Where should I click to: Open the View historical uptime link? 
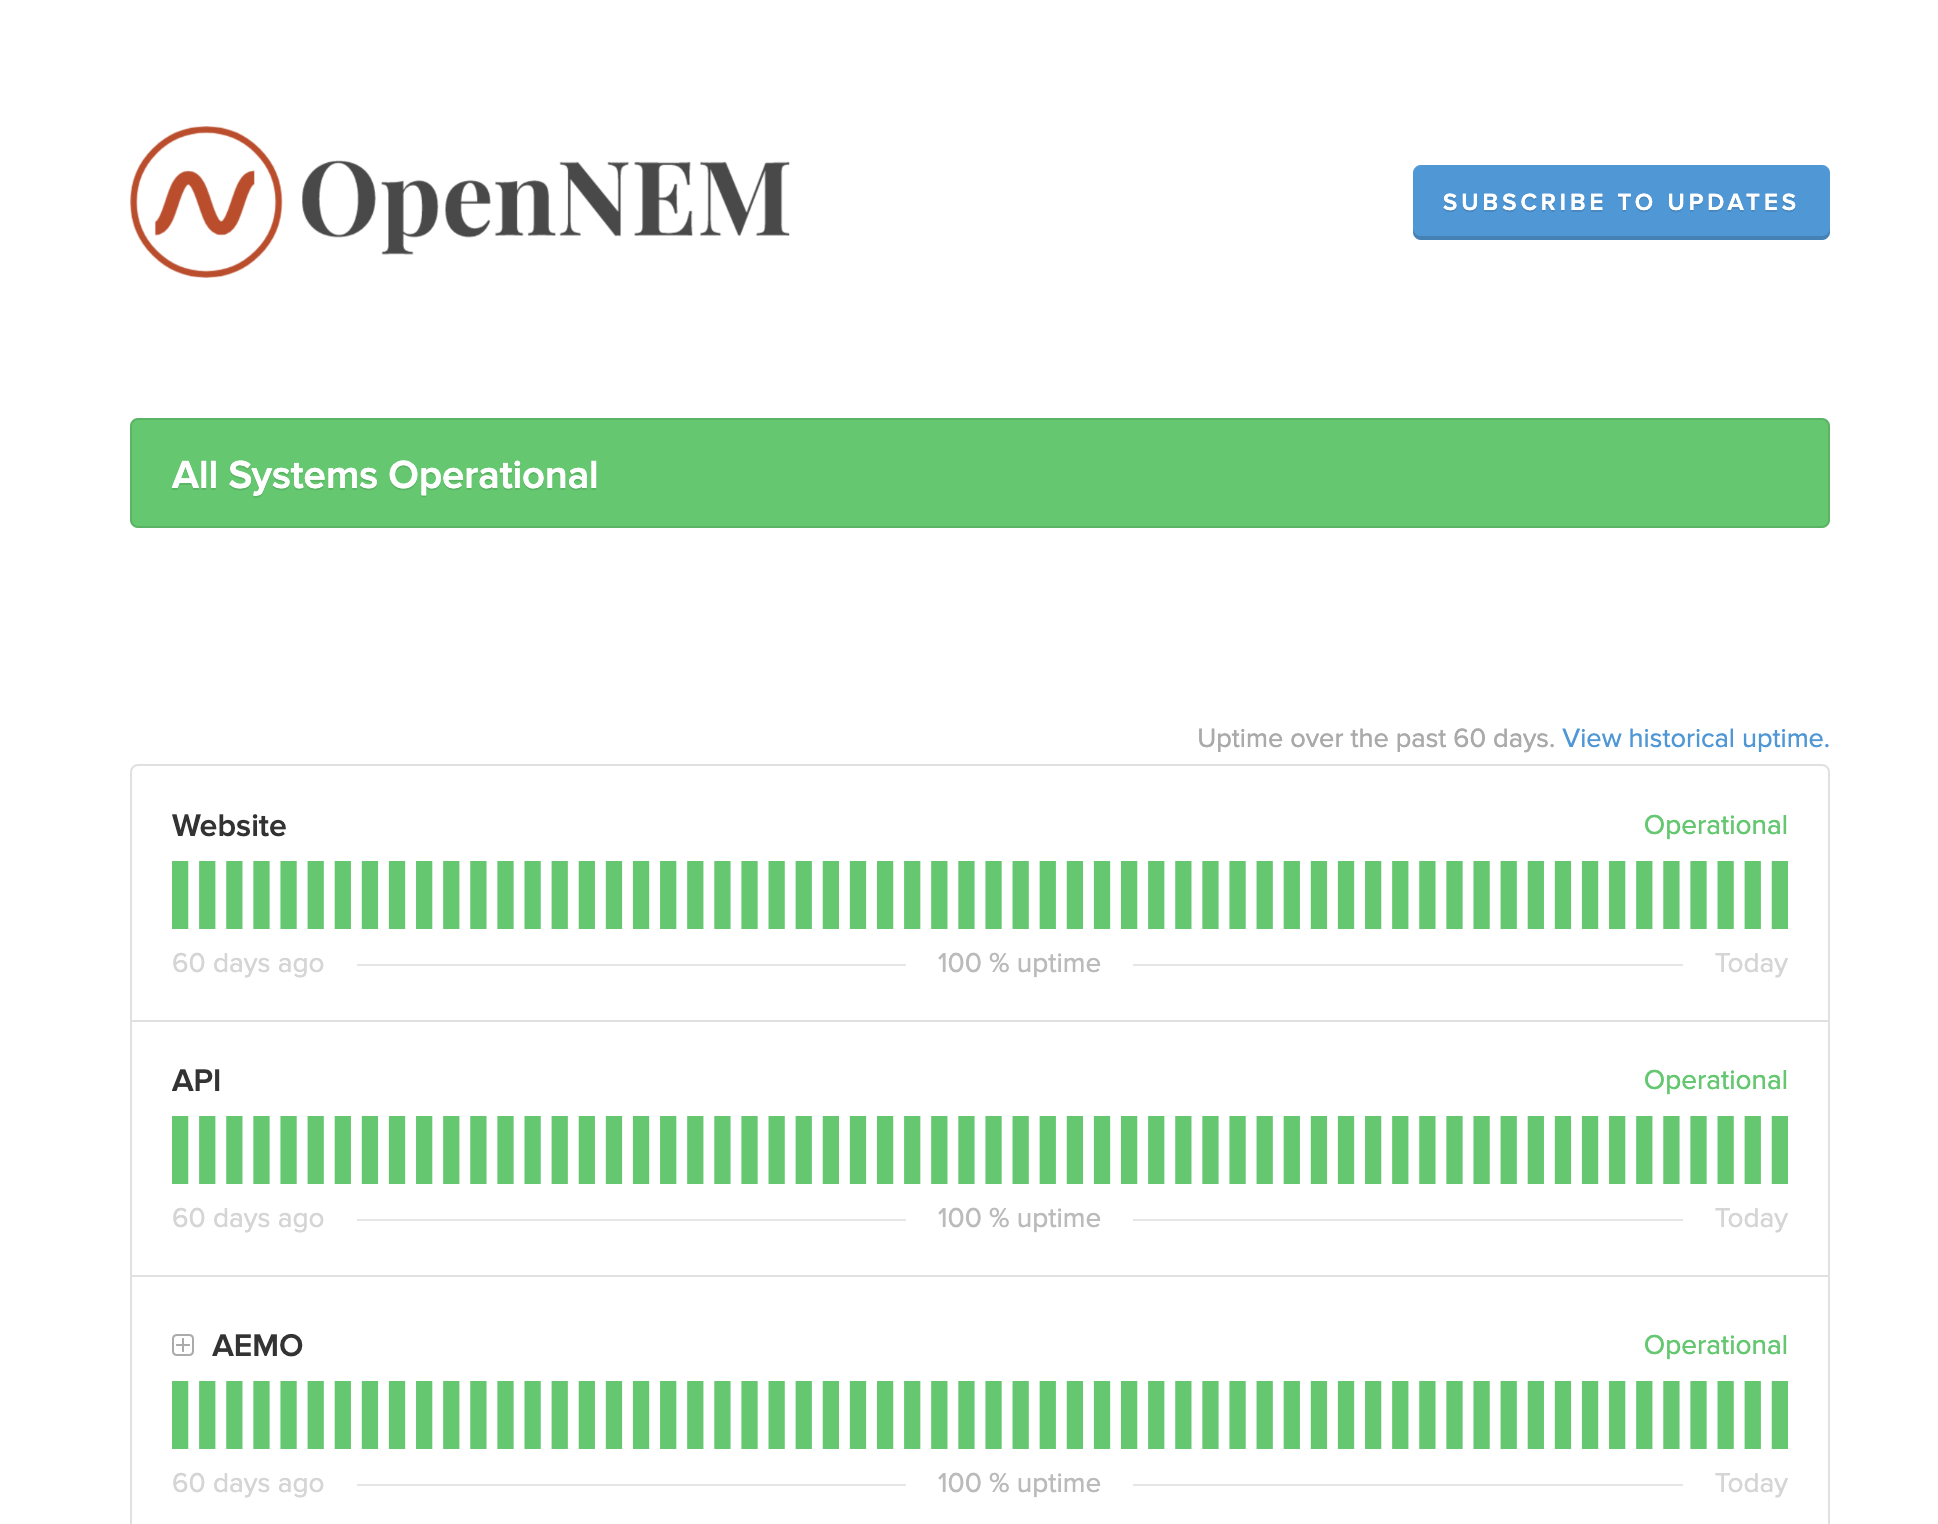coord(1694,738)
